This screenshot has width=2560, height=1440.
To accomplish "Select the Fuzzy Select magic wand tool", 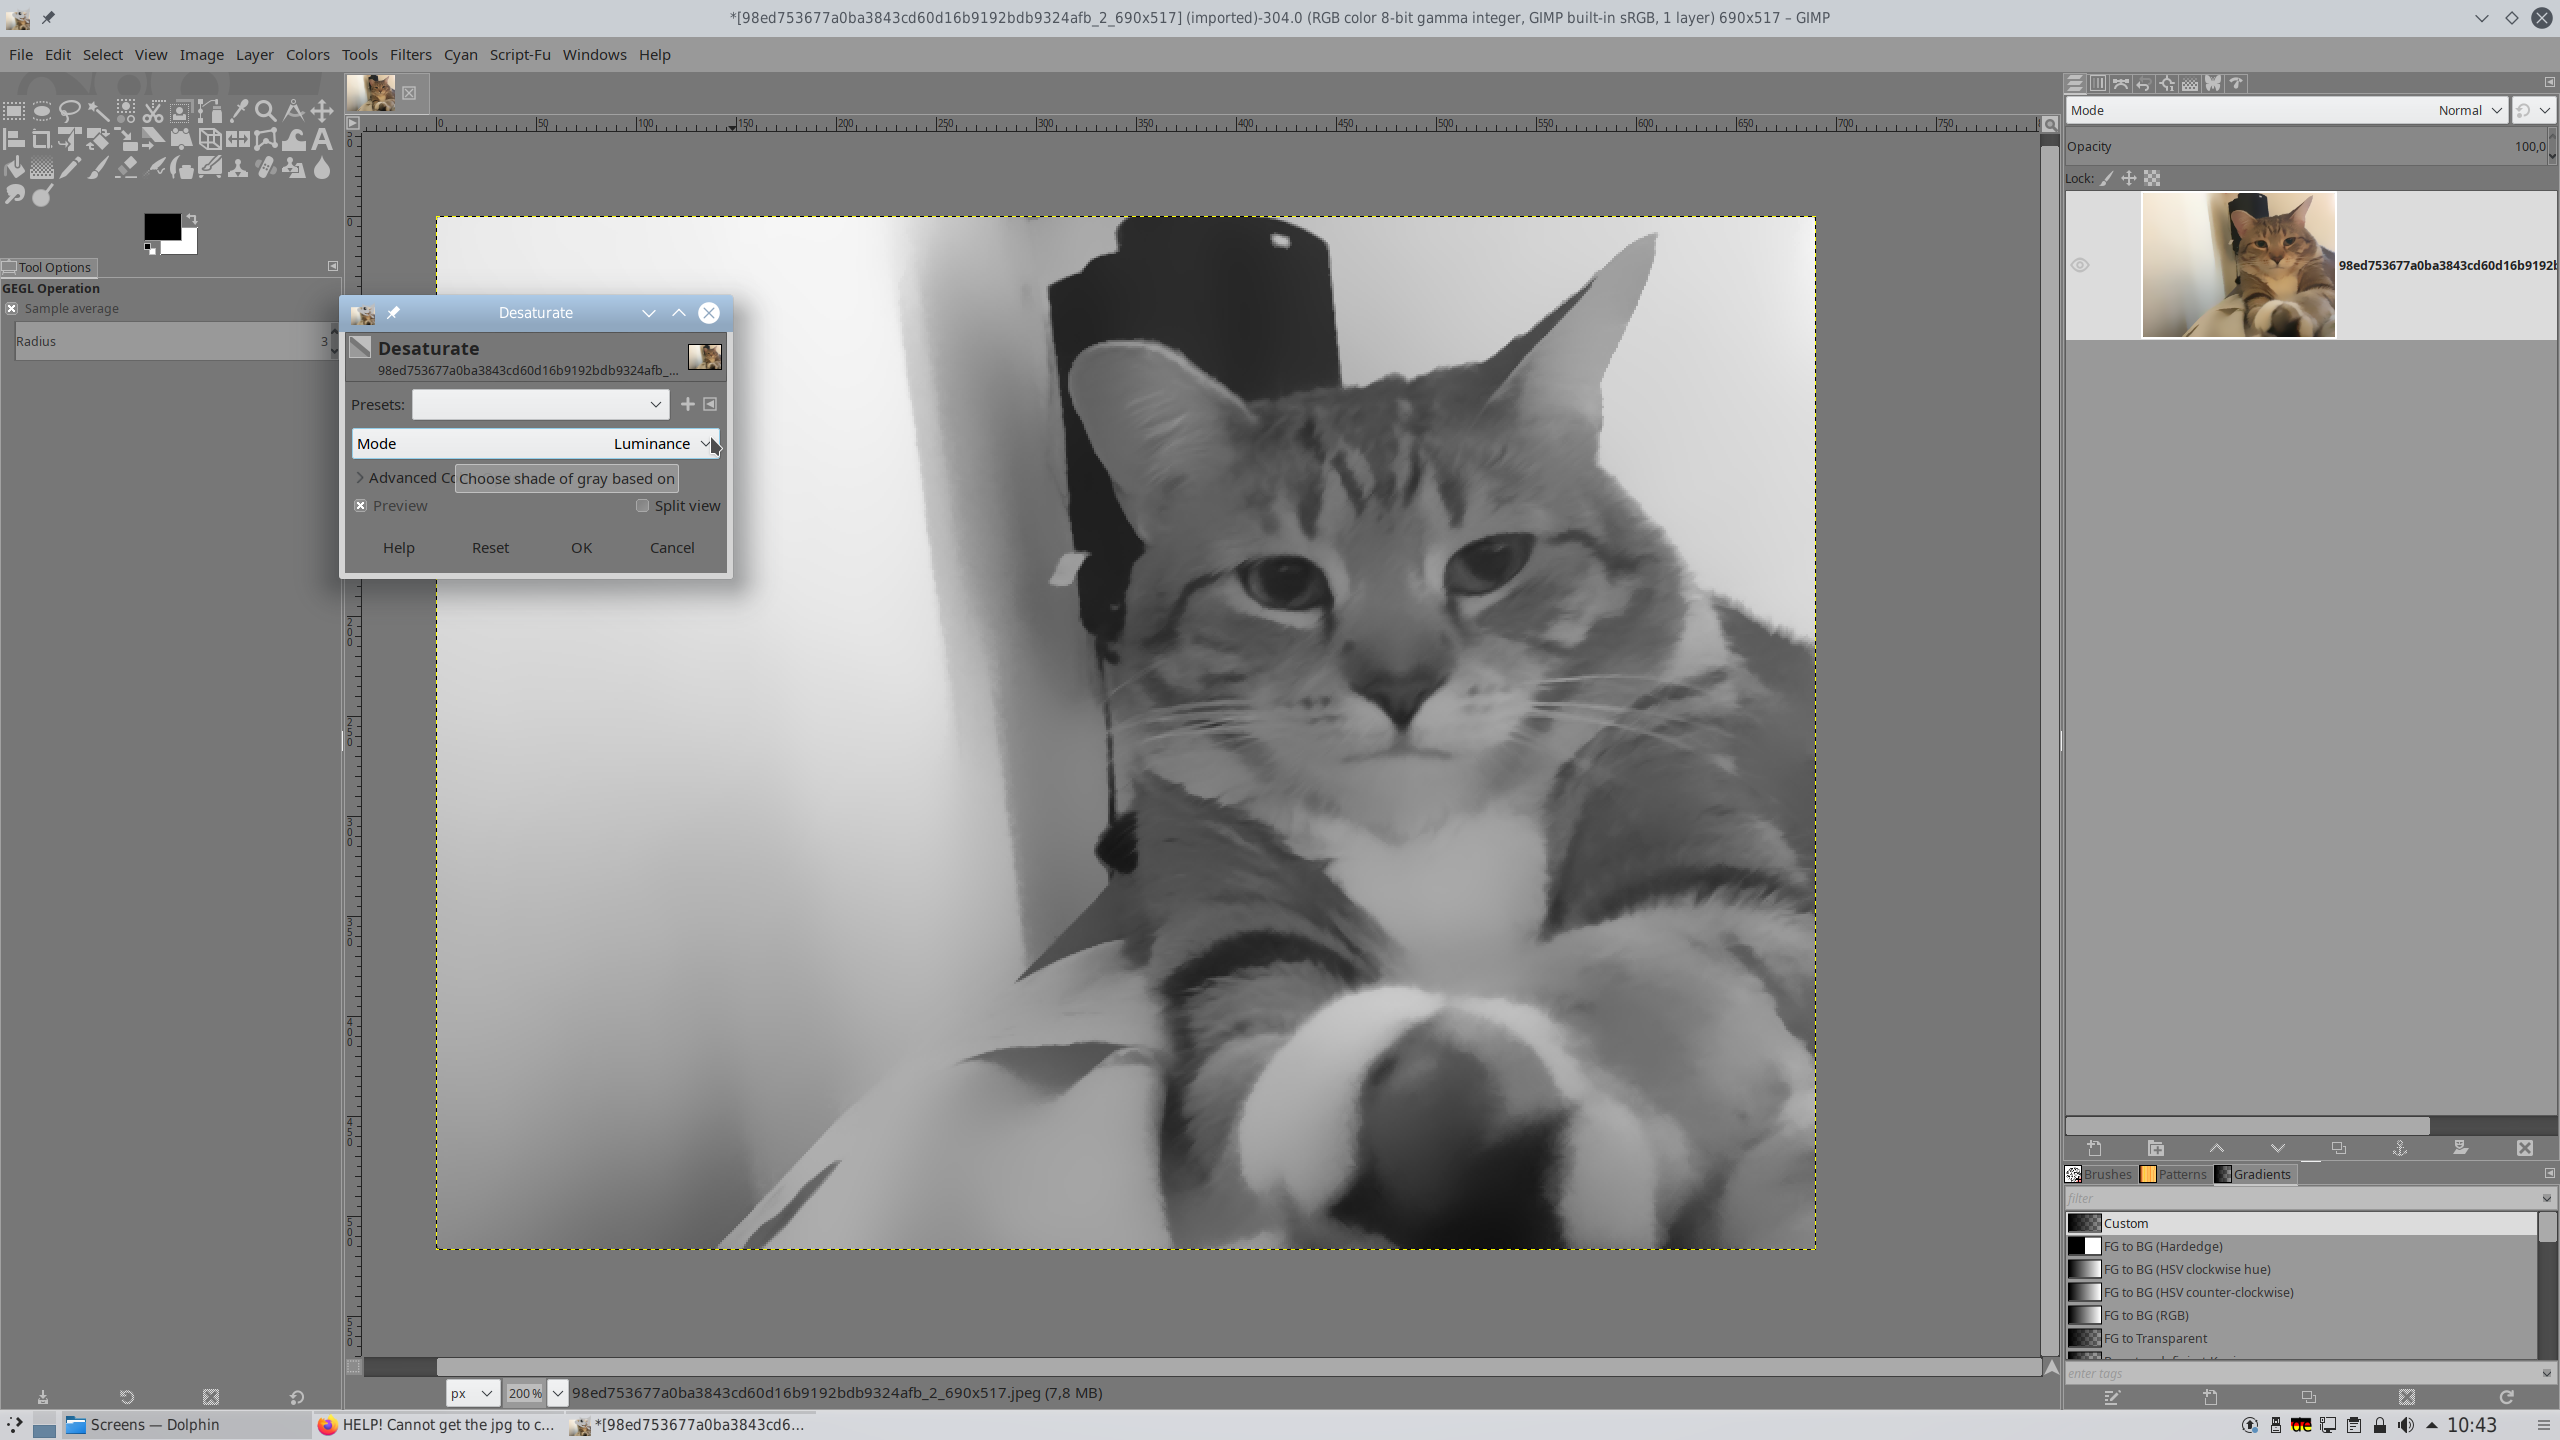I will [x=98, y=110].
